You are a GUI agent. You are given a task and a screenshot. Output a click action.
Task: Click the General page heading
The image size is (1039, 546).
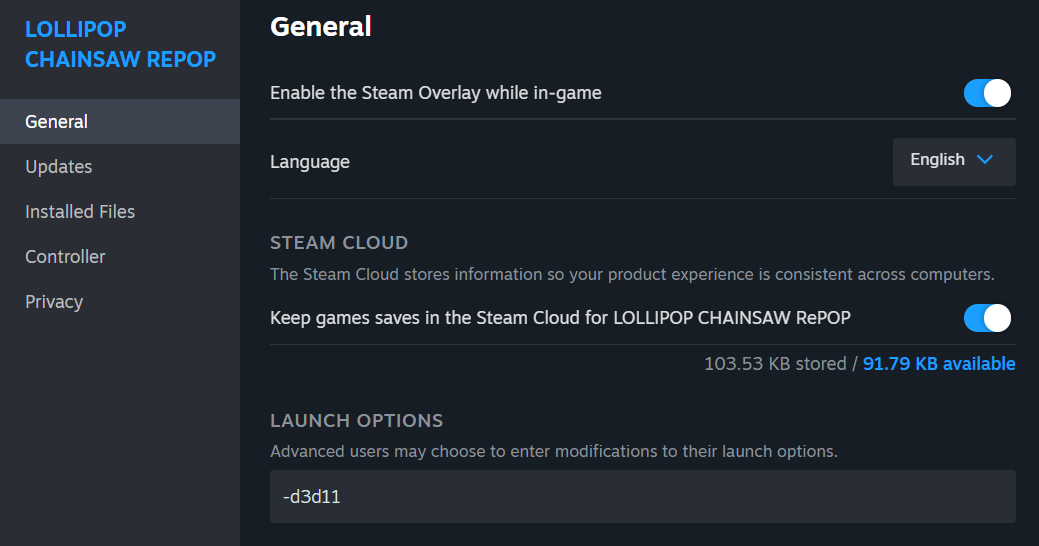click(x=321, y=27)
